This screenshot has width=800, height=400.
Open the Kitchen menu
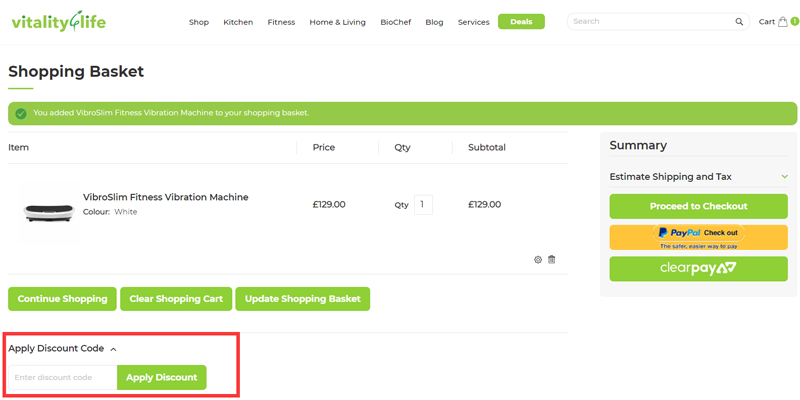(x=238, y=22)
